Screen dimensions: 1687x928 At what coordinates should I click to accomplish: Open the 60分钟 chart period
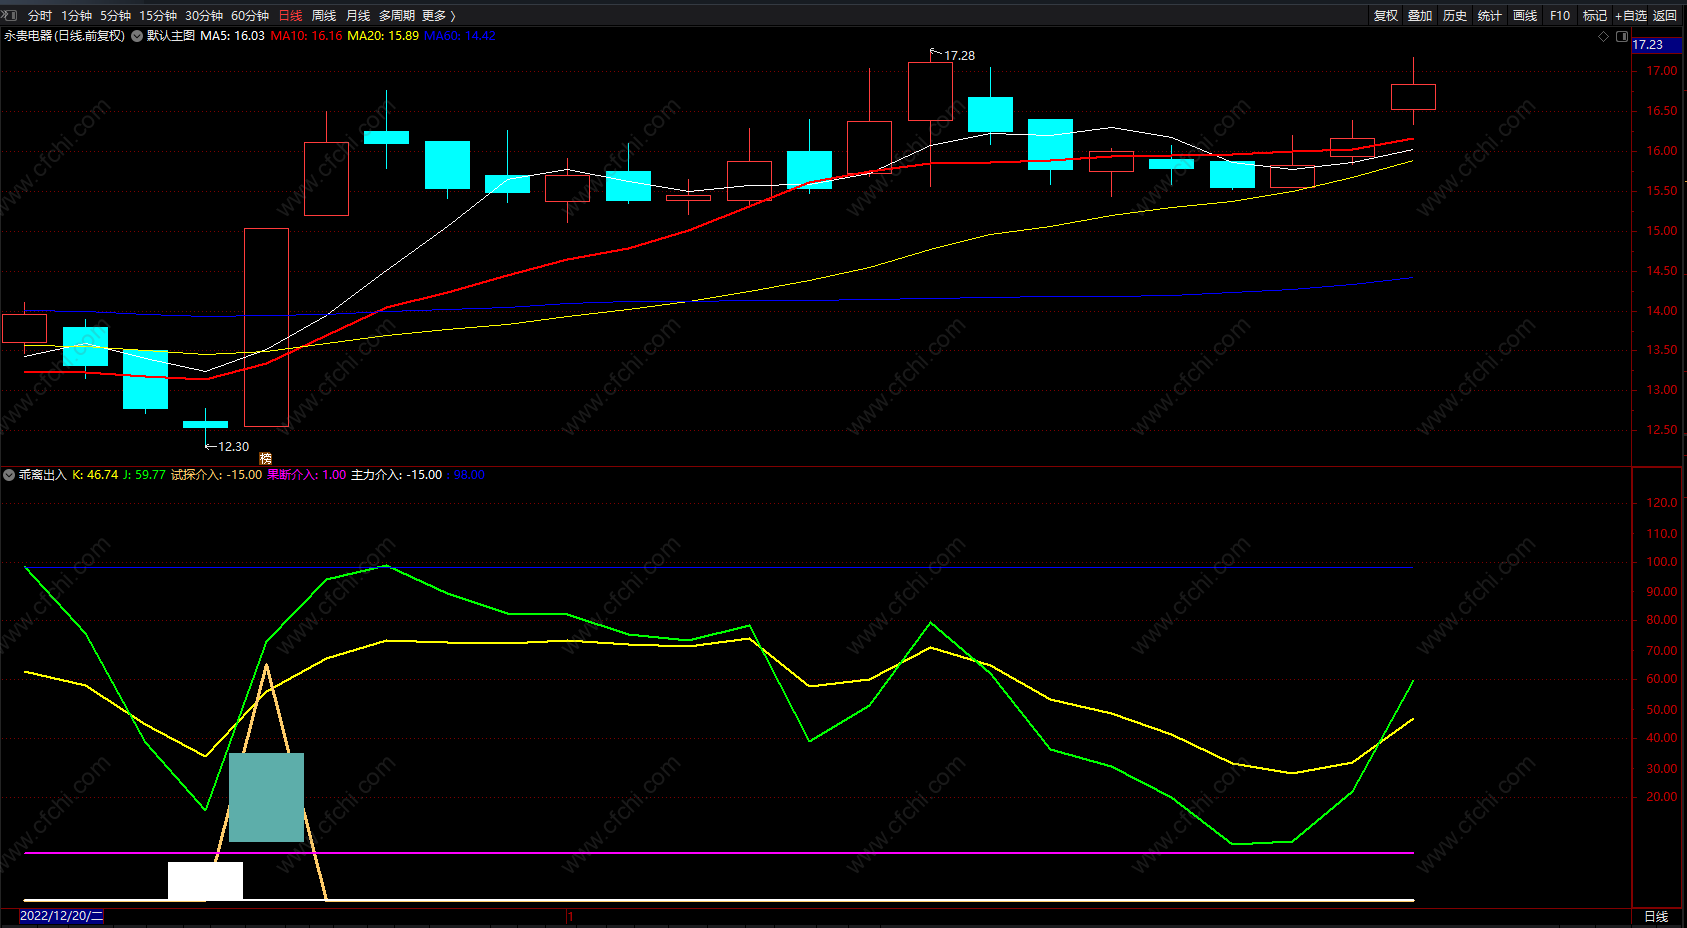click(250, 15)
